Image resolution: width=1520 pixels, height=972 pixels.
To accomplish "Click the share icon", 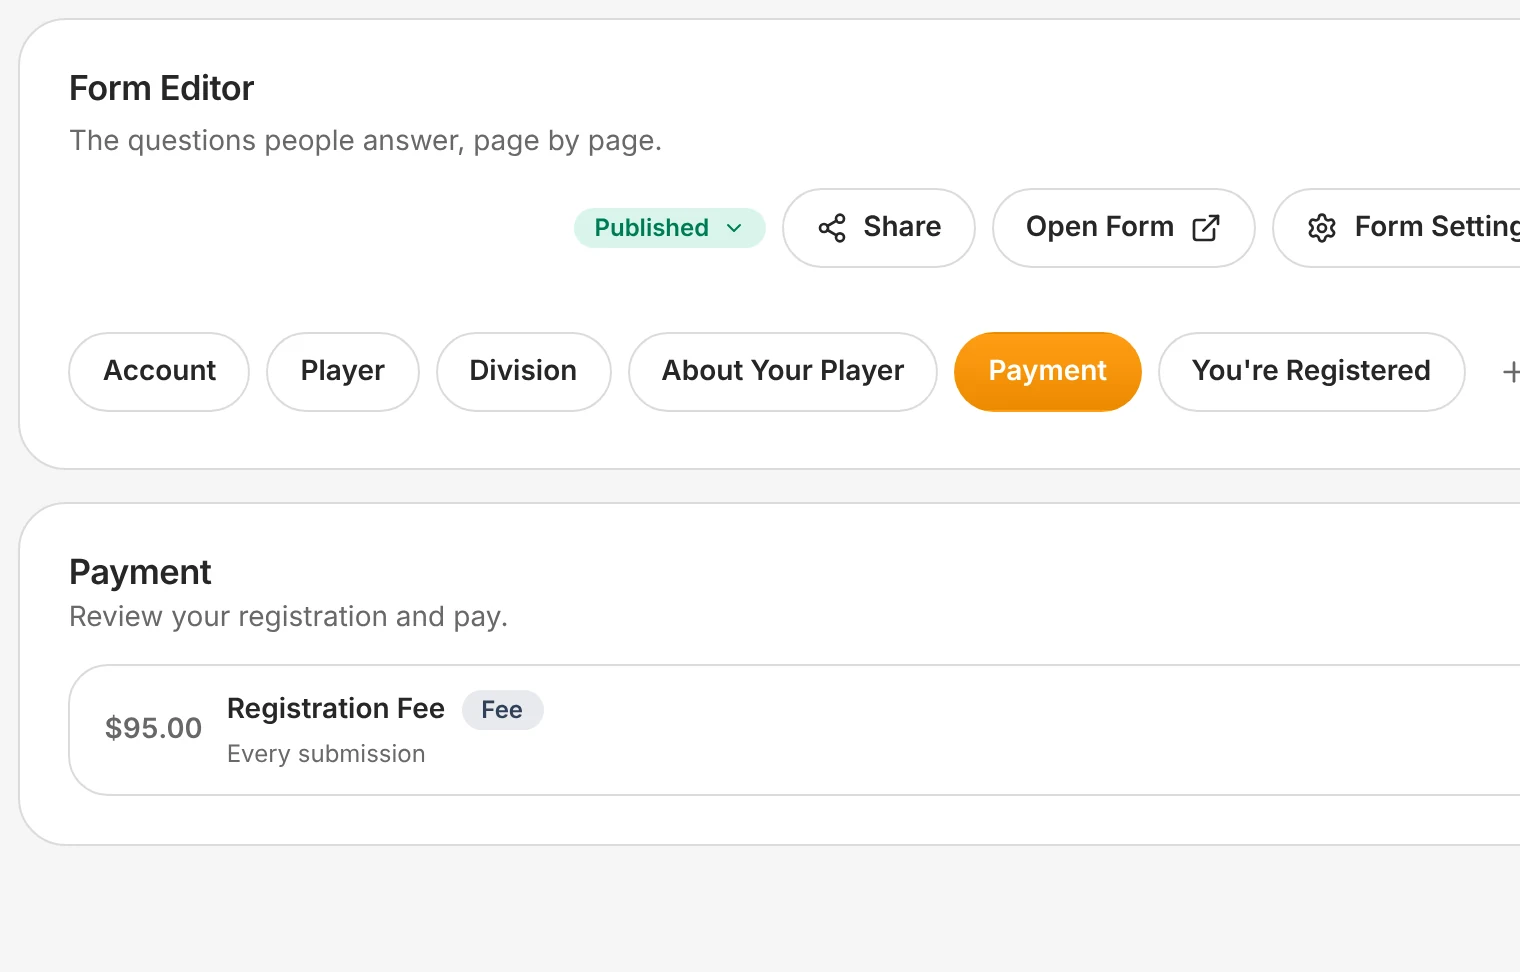I will pyautogui.click(x=832, y=228).
